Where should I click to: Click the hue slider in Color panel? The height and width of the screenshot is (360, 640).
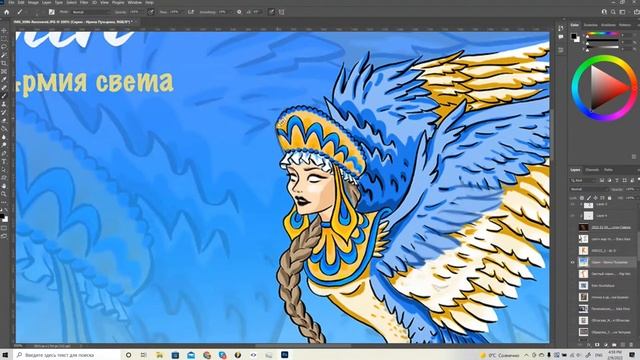pos(603,34)
